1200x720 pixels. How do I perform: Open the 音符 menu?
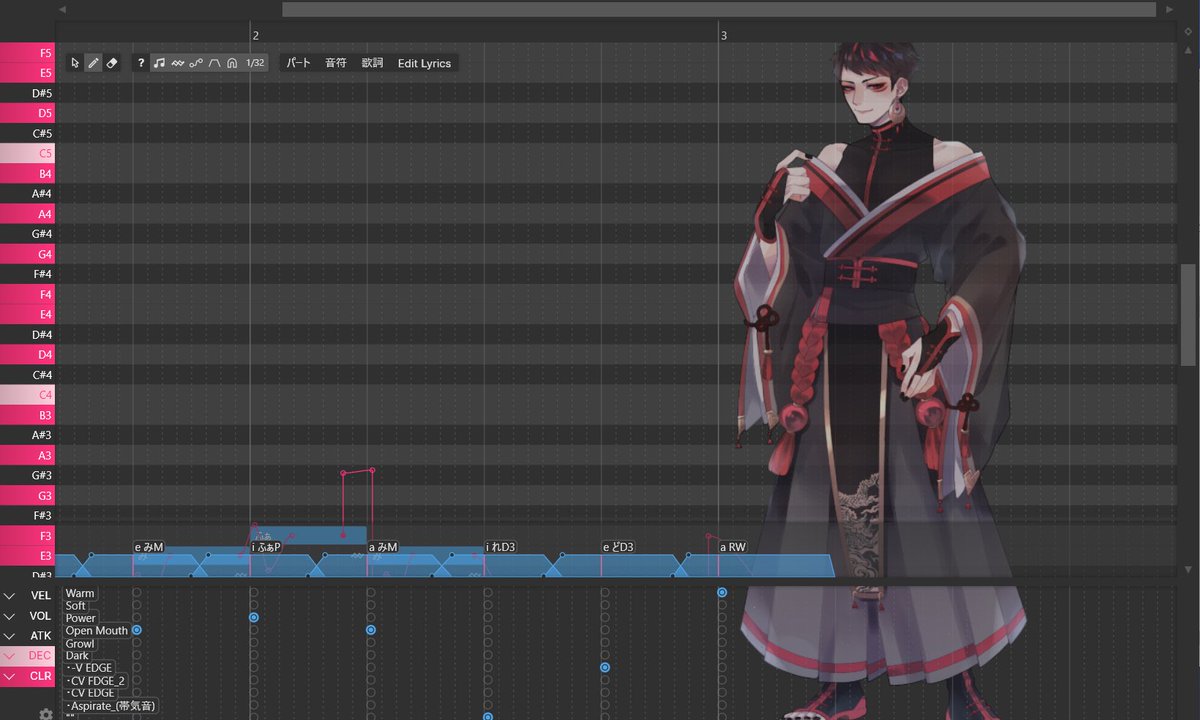336,63
